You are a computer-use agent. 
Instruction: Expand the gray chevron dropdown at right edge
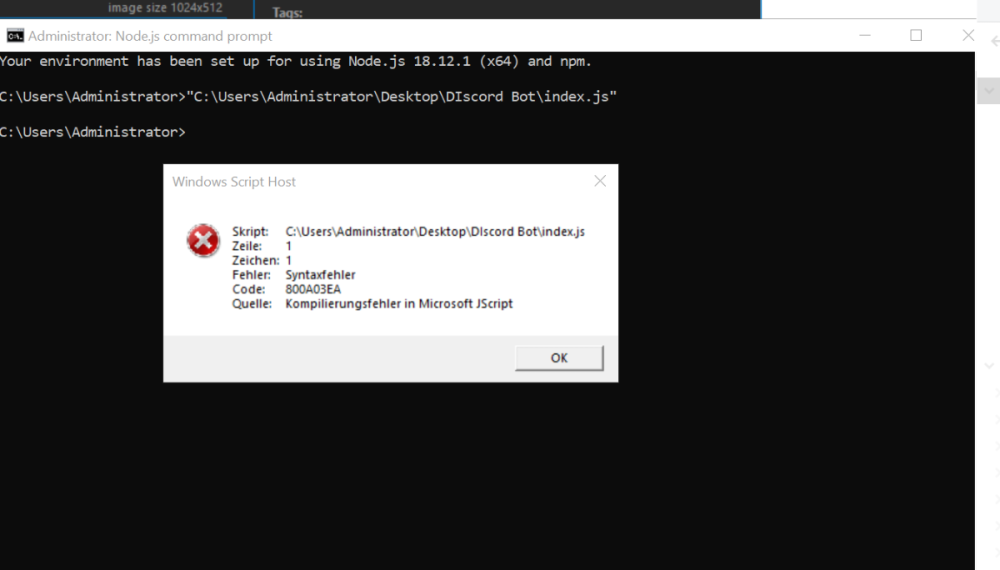990,91
